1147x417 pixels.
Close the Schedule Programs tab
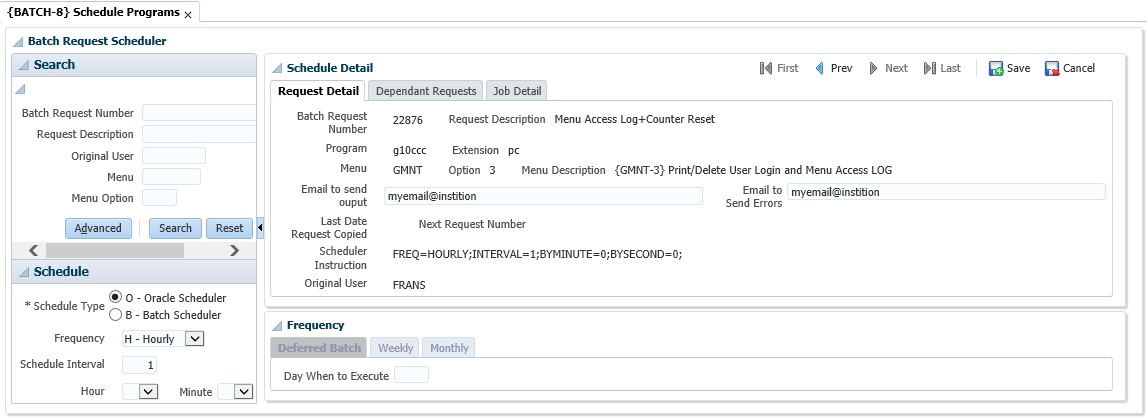pyautogui.click(x=188, y=15)
